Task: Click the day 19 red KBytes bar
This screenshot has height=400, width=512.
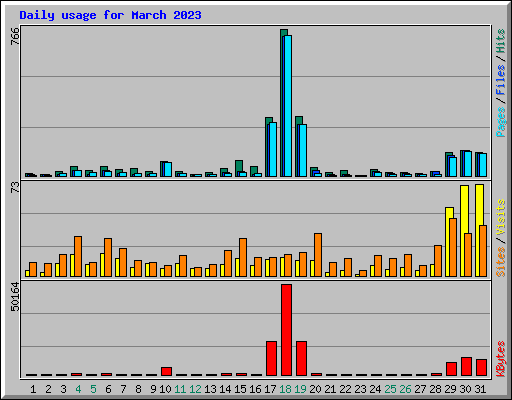Action: pyautogui.click(x=301, y=358)
